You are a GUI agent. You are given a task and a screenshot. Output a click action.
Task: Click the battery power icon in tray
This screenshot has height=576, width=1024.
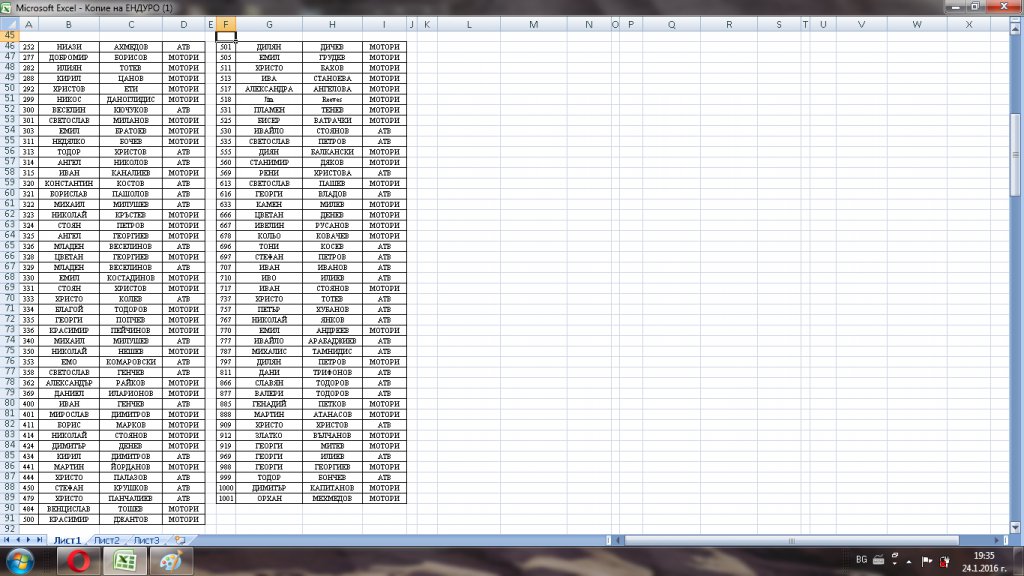(944, 561)
